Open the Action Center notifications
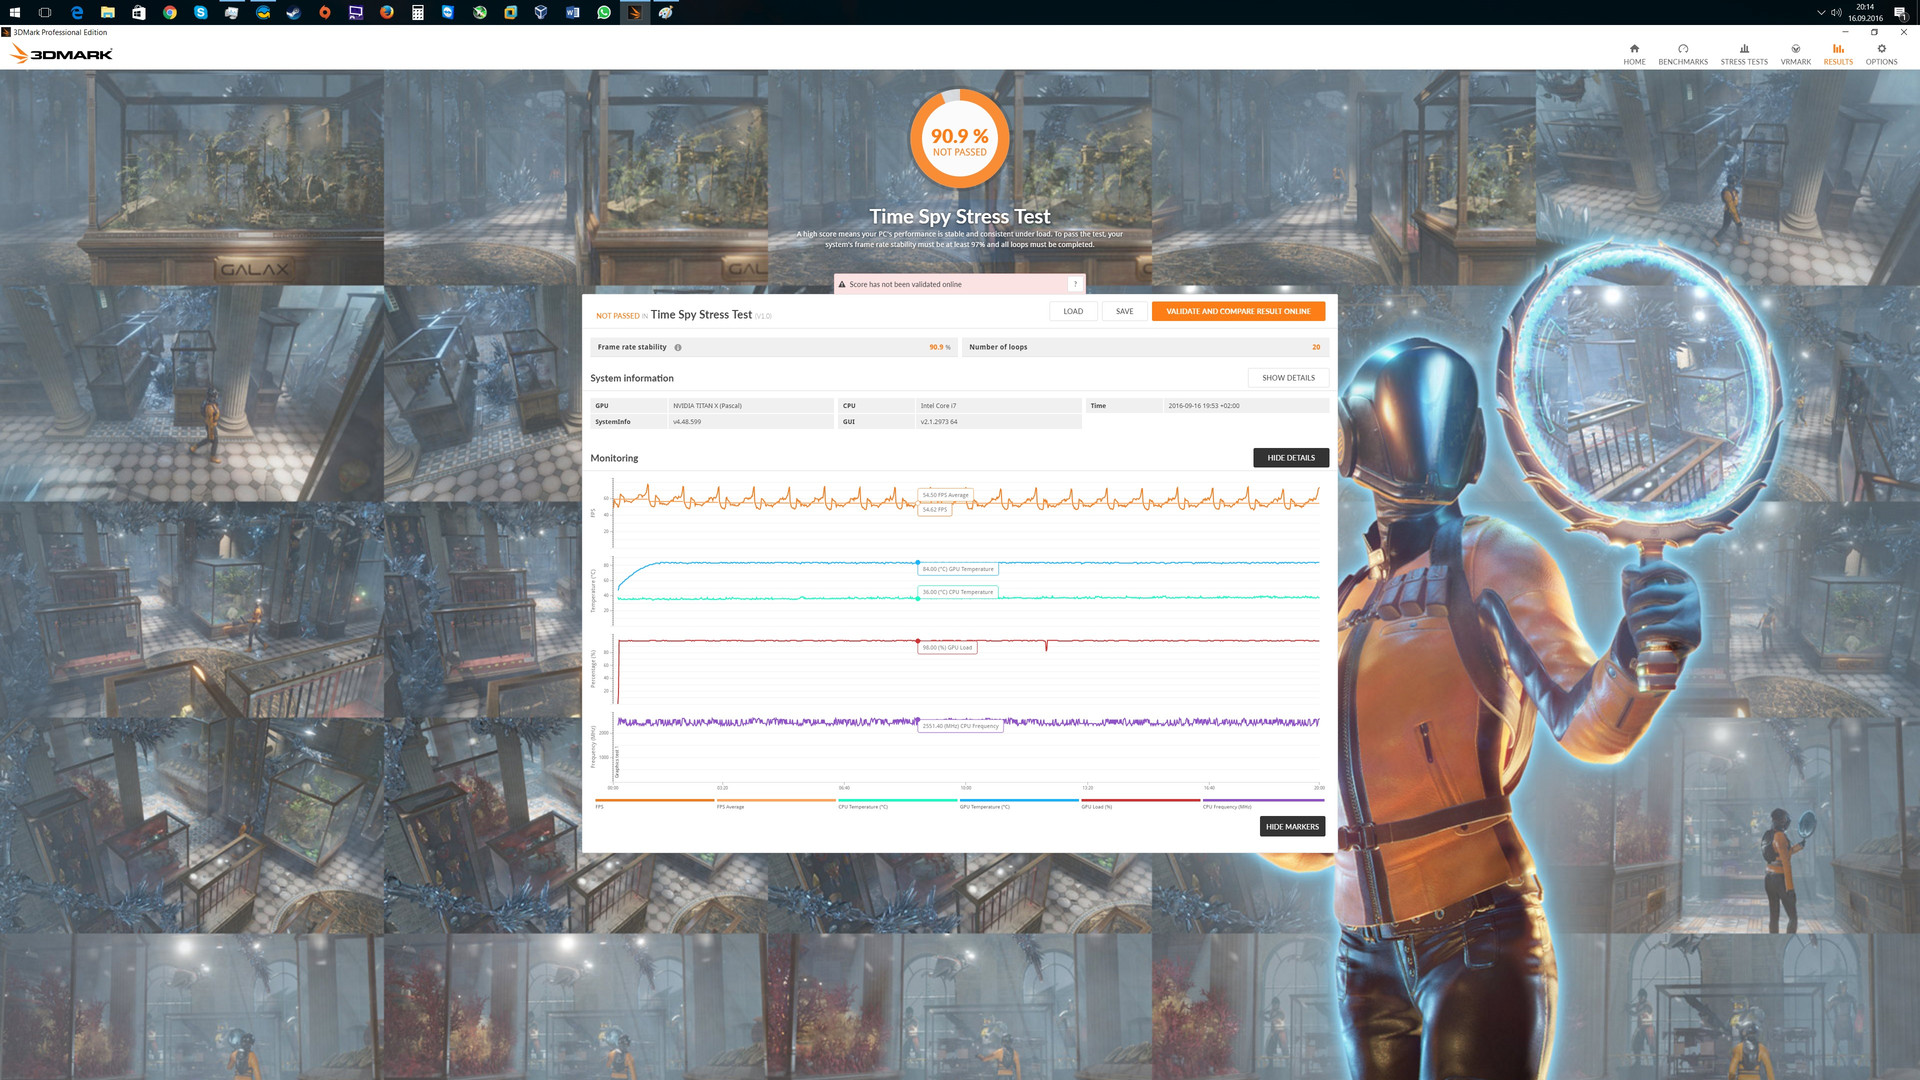This screenshot has height=1080, width=1920. coord(1899,12)
